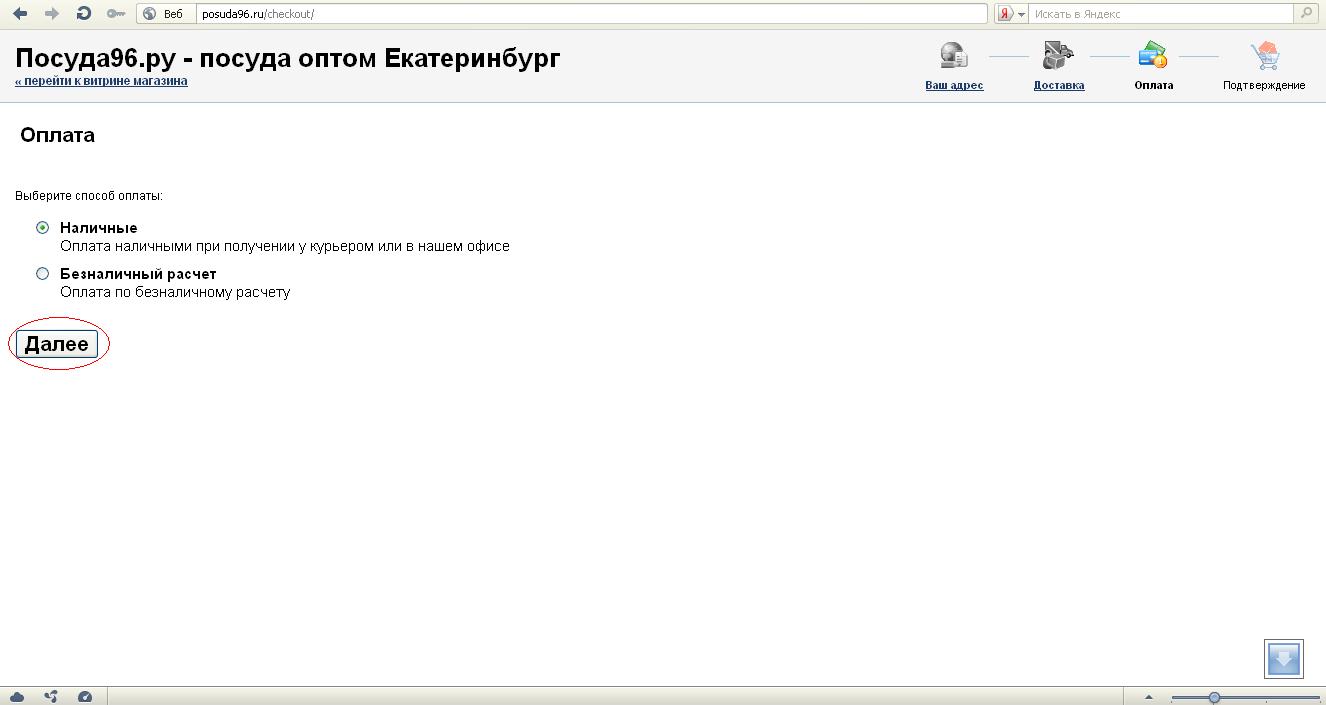This screenshot has width=1326, height=705.
Task: Click the Безналичный расчет label
Action: click(138, 274)
